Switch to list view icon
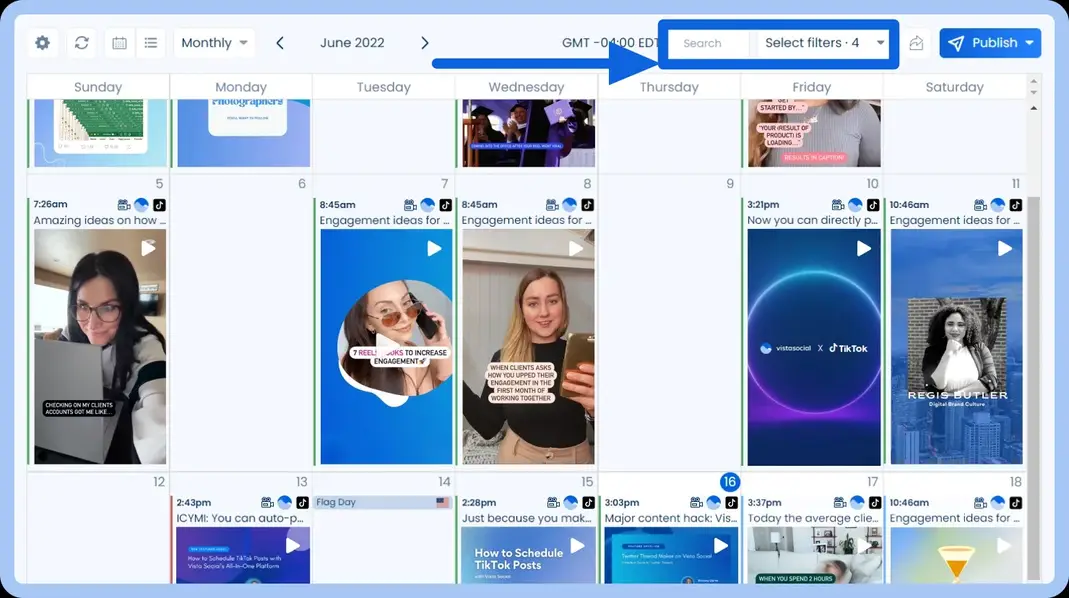This screenshot has height=598, width=1069. (151, 43)
